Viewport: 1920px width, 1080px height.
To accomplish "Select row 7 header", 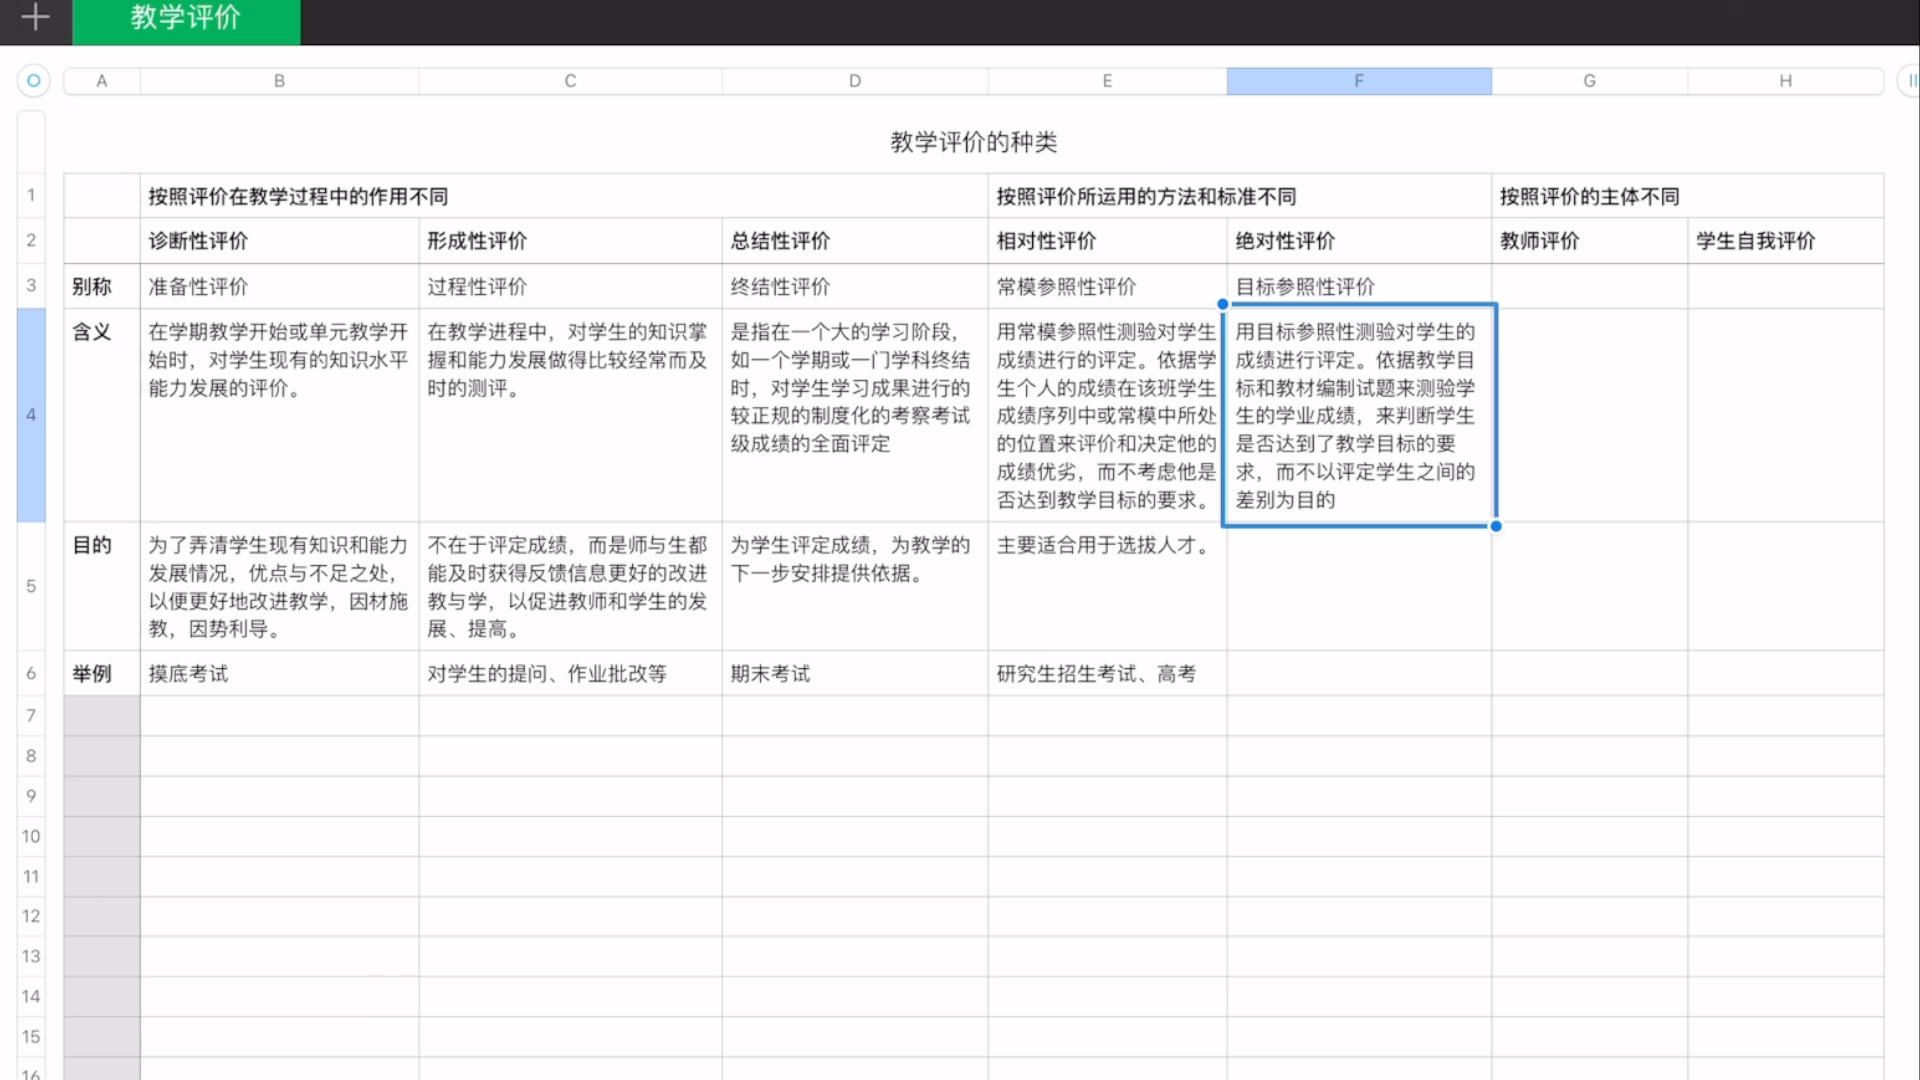I will click(x=31, y=715).
